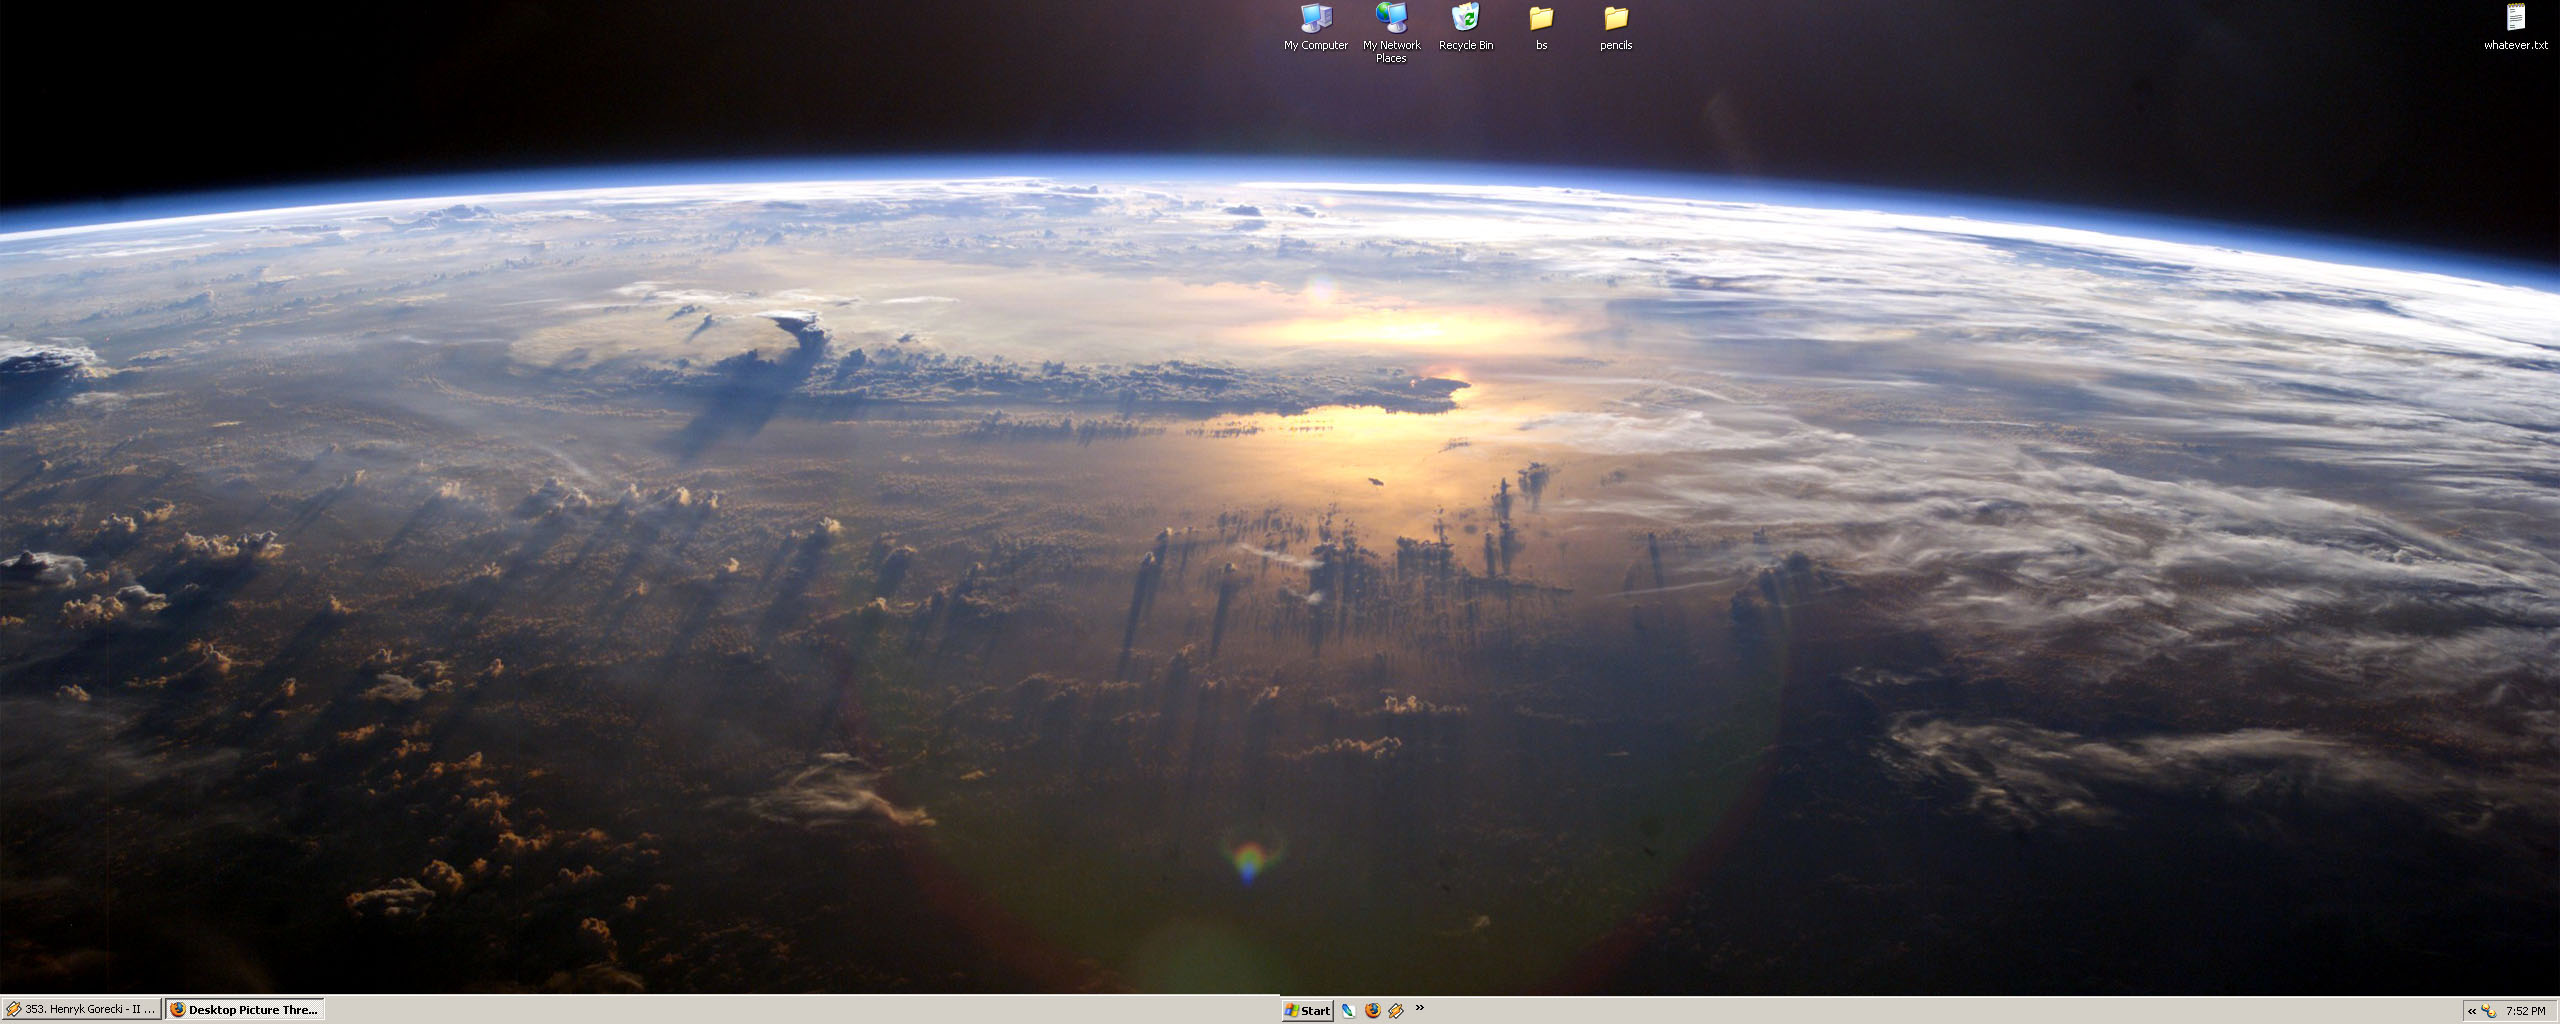Launch Winamp from the Quick Launch bar
The image size is (2560, 1024).
click(1396, 1010)
